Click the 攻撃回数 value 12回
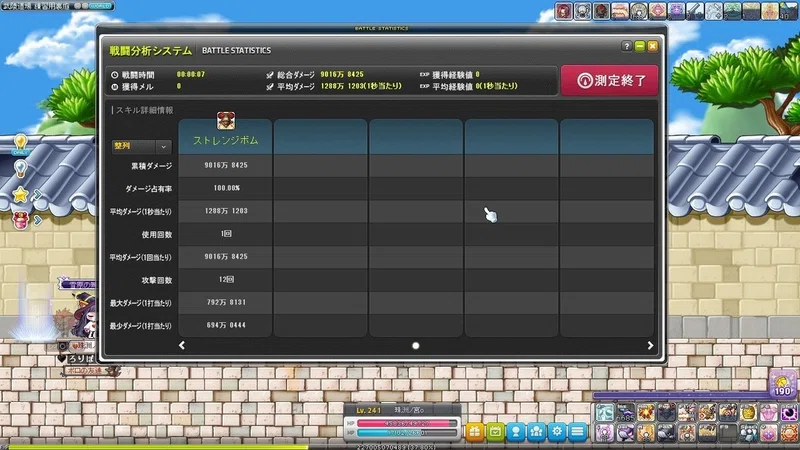This screenshot has width=800, height=450. pyautogui.click(x=226, y=280)
